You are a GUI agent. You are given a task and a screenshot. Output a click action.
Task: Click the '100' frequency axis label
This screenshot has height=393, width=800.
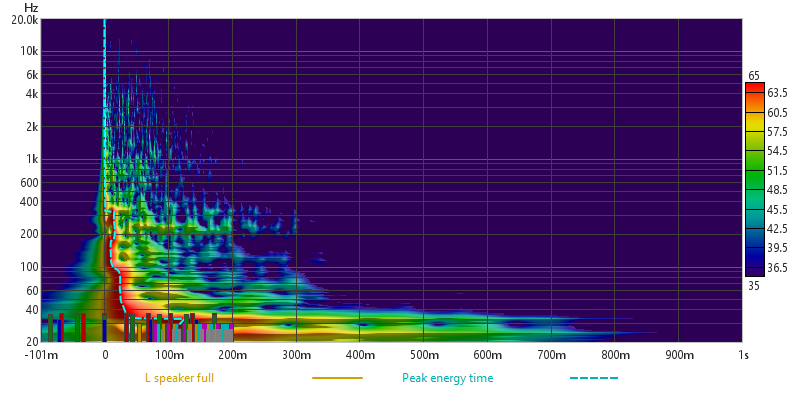(x=30, y=267)
